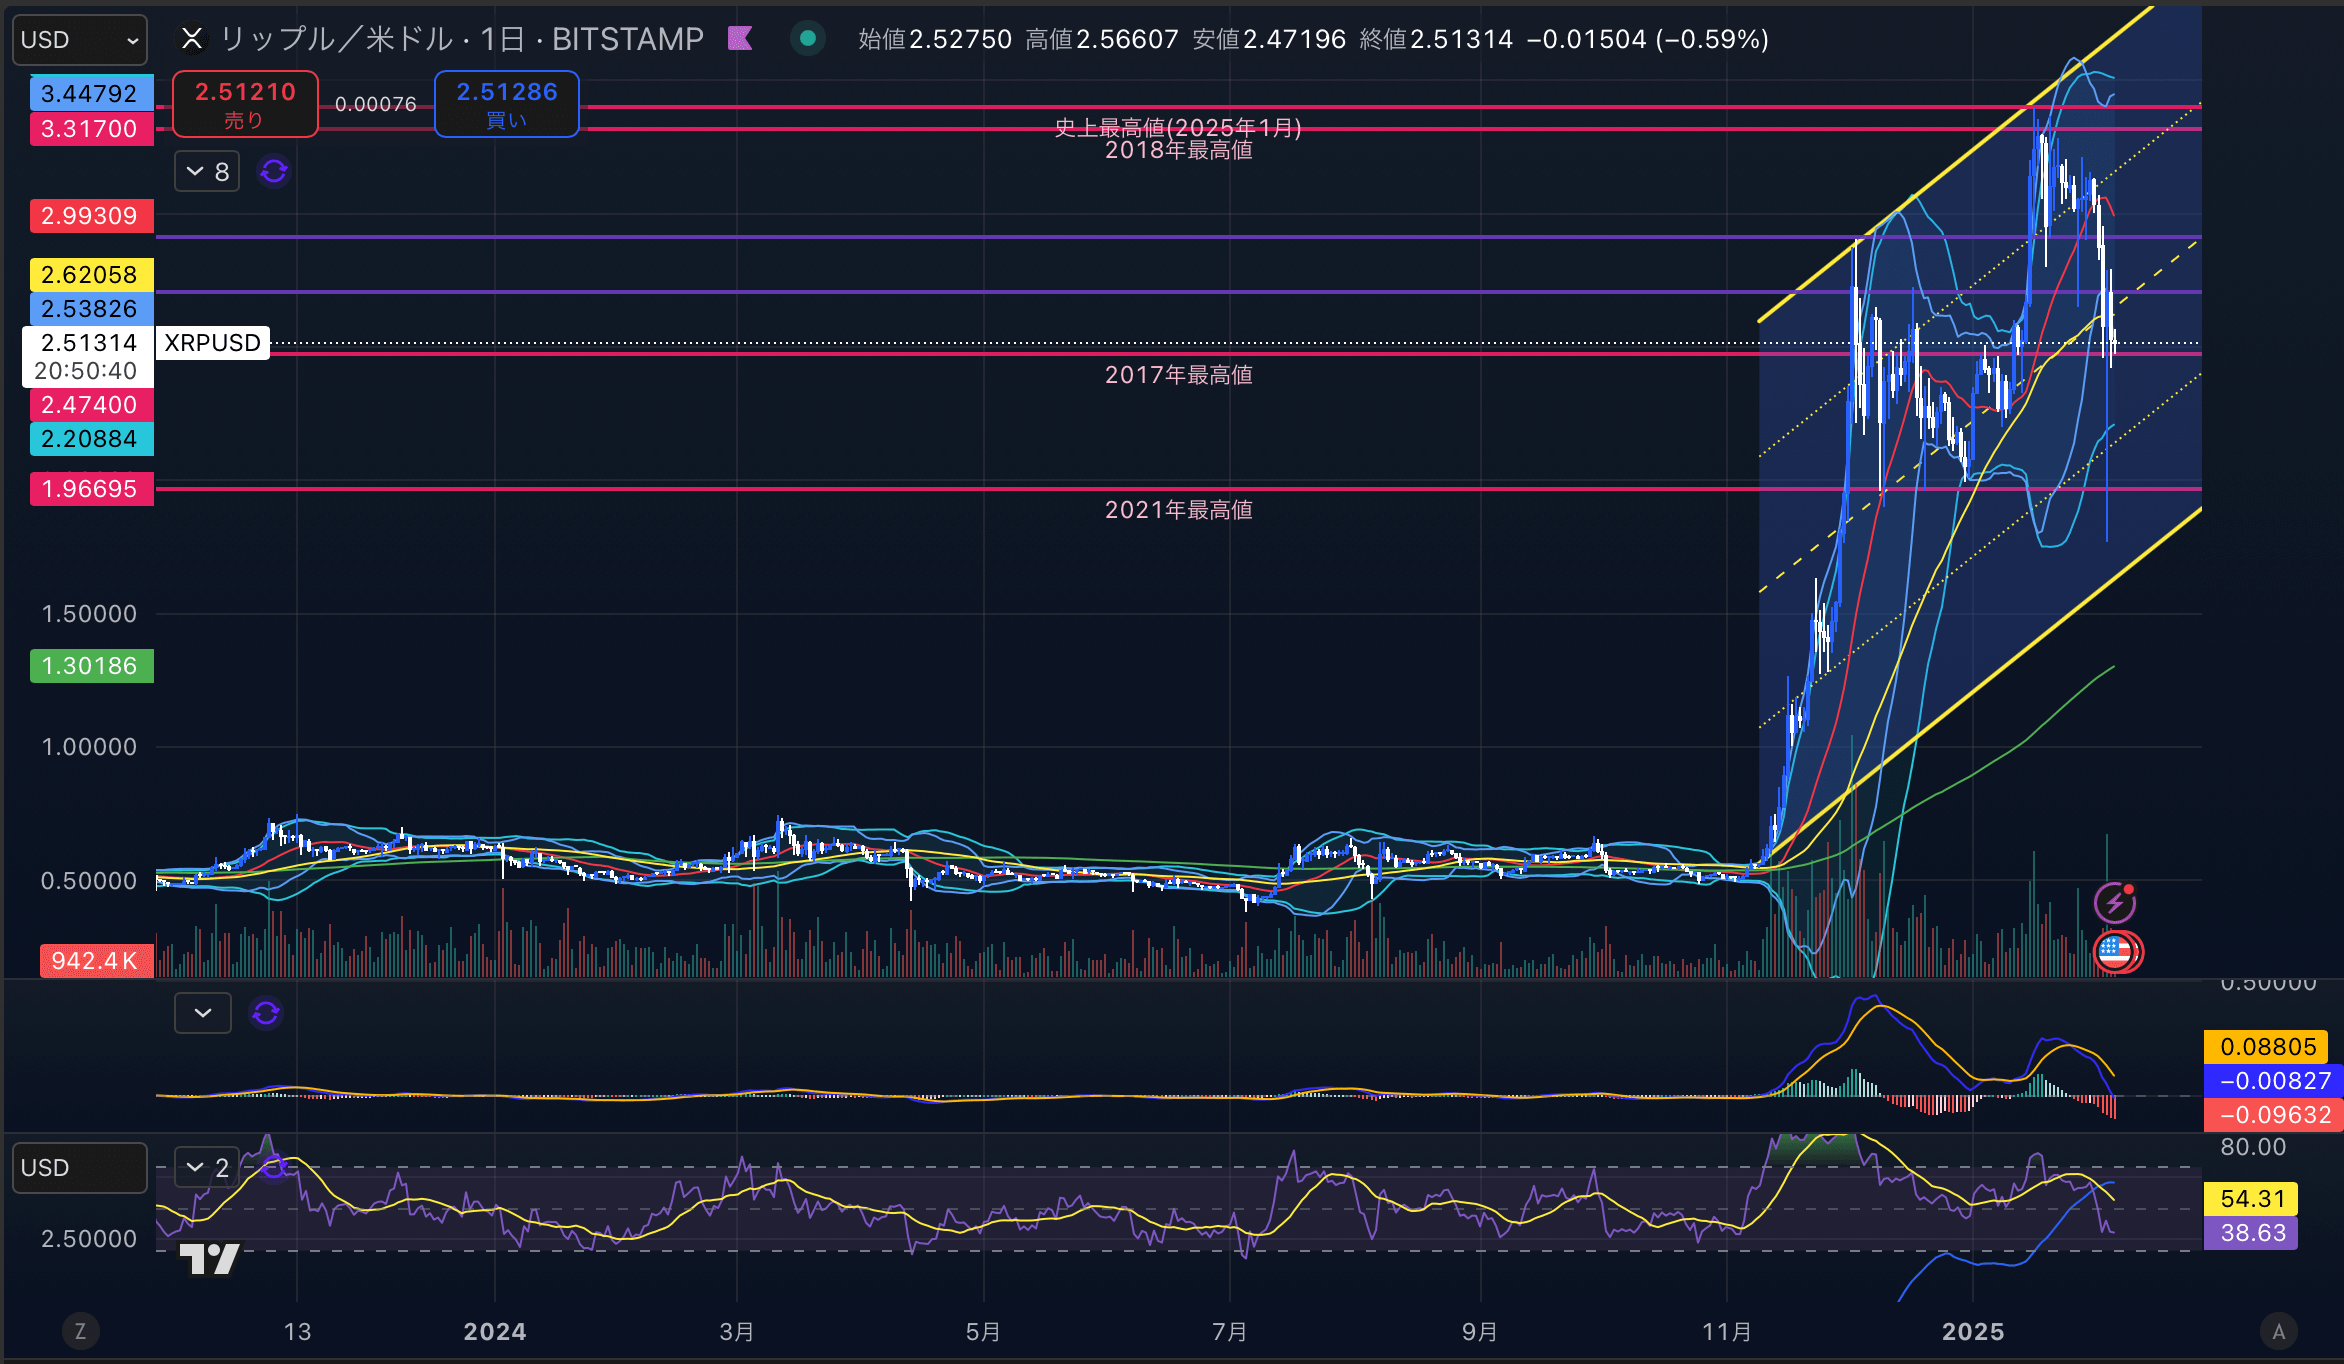Screen dimensions: 2344x1364
Task: Click the 終値2.51314 value in header
Action: [x=1437, y=39]
